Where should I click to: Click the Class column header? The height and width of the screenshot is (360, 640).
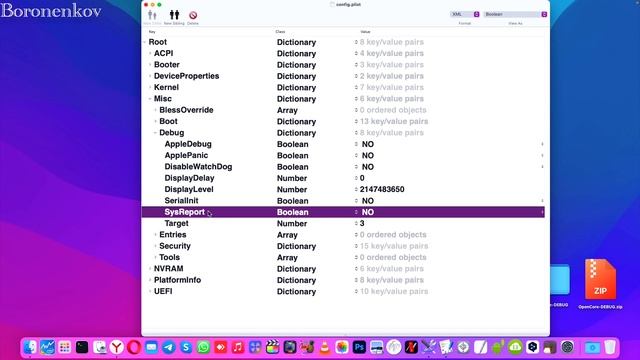coord(280,32)
